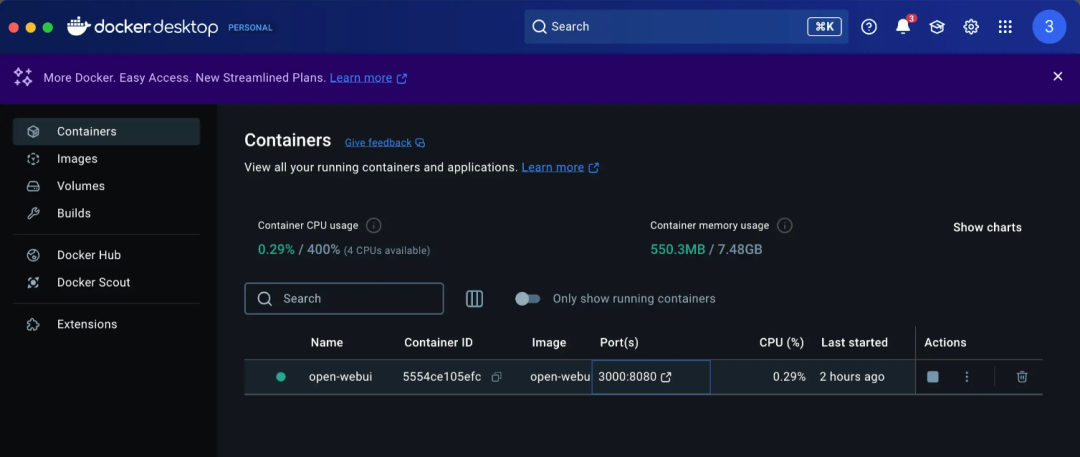Click the Port(s) column header
The height and width of the screenshot is (457, 1080).
point(619,343)
